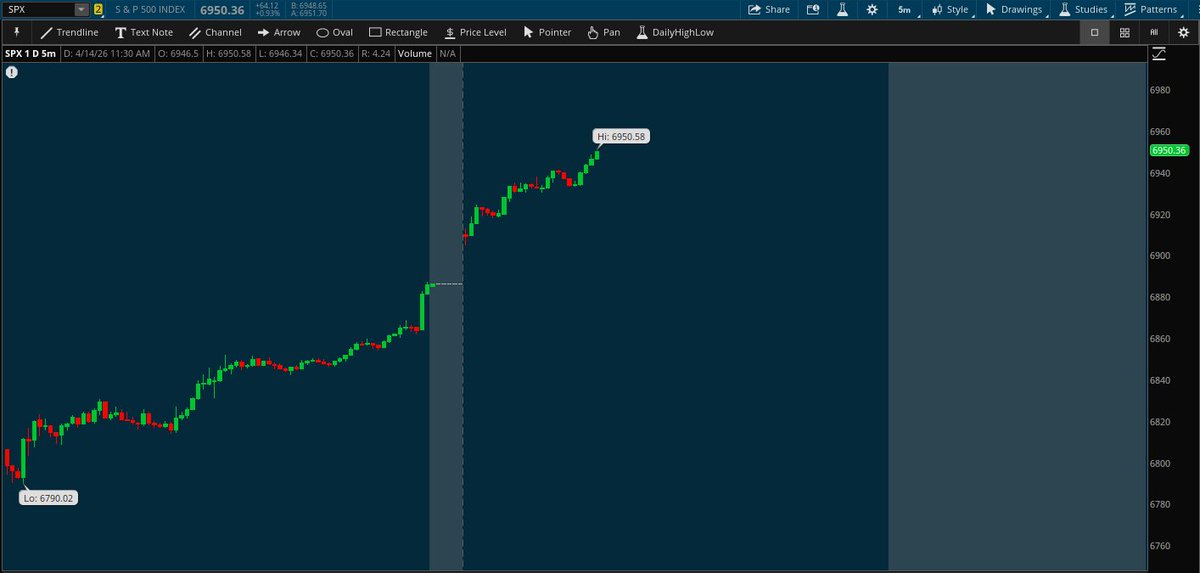Click the price axis scale icon
The image size is (1200, 573).
point(1158,54)
